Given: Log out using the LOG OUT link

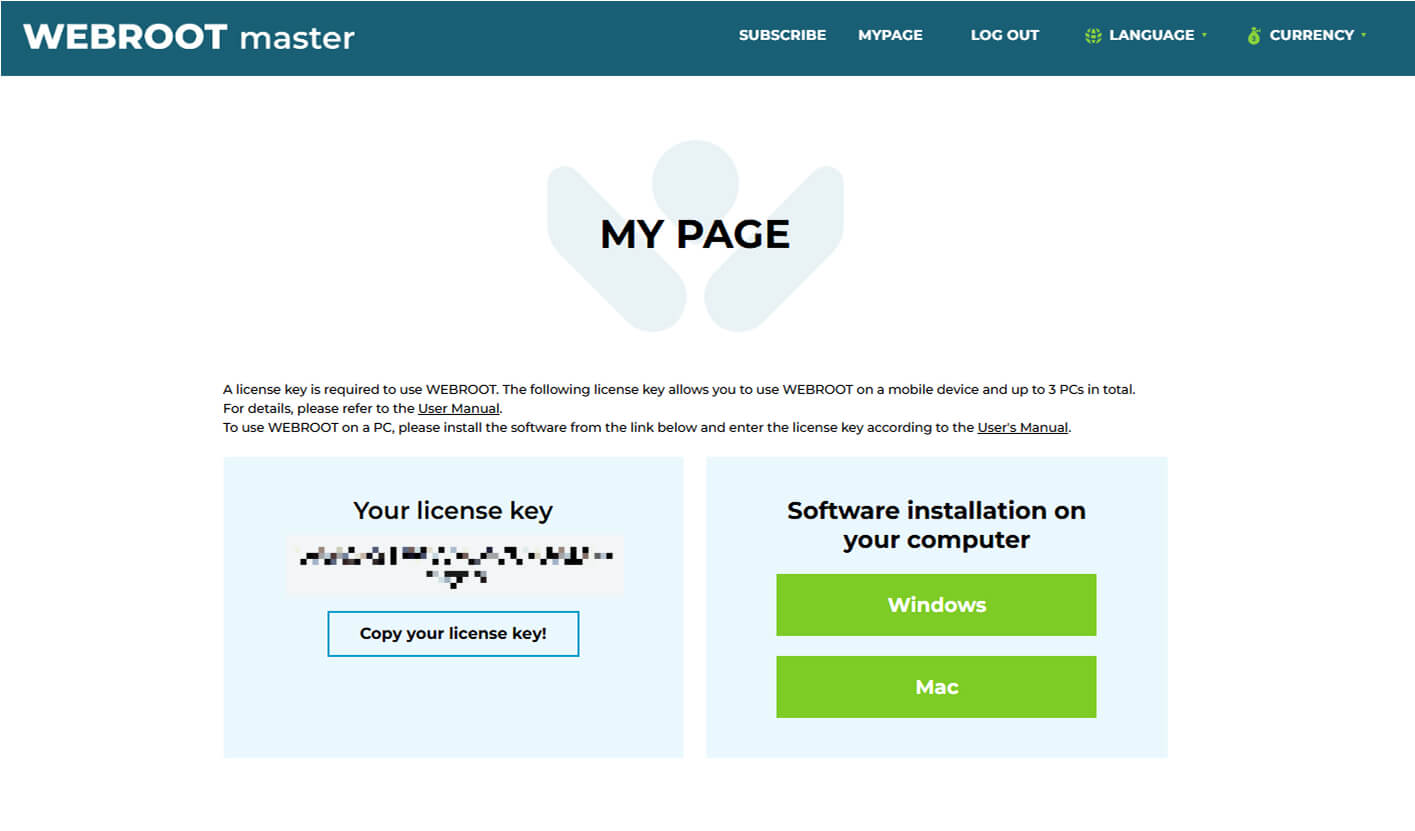Looking at the screenshot, I should (1004, 35).
